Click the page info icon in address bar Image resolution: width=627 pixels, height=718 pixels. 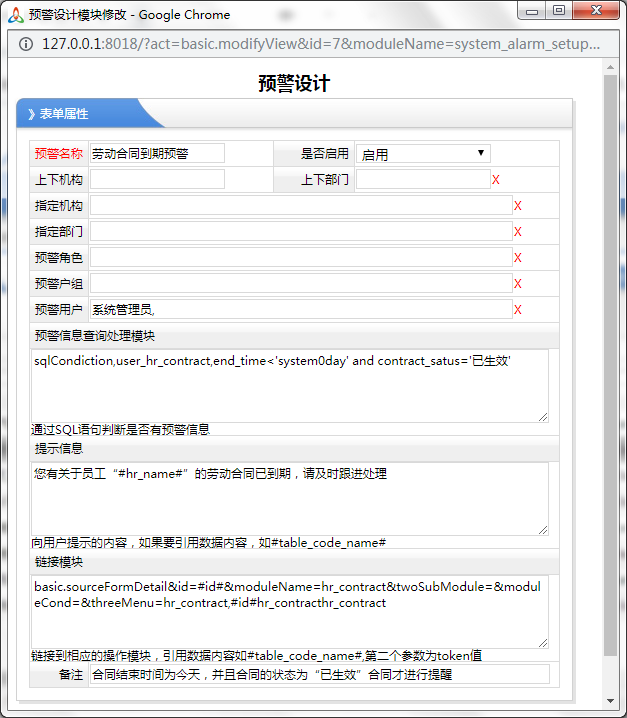tap(25, 44)
